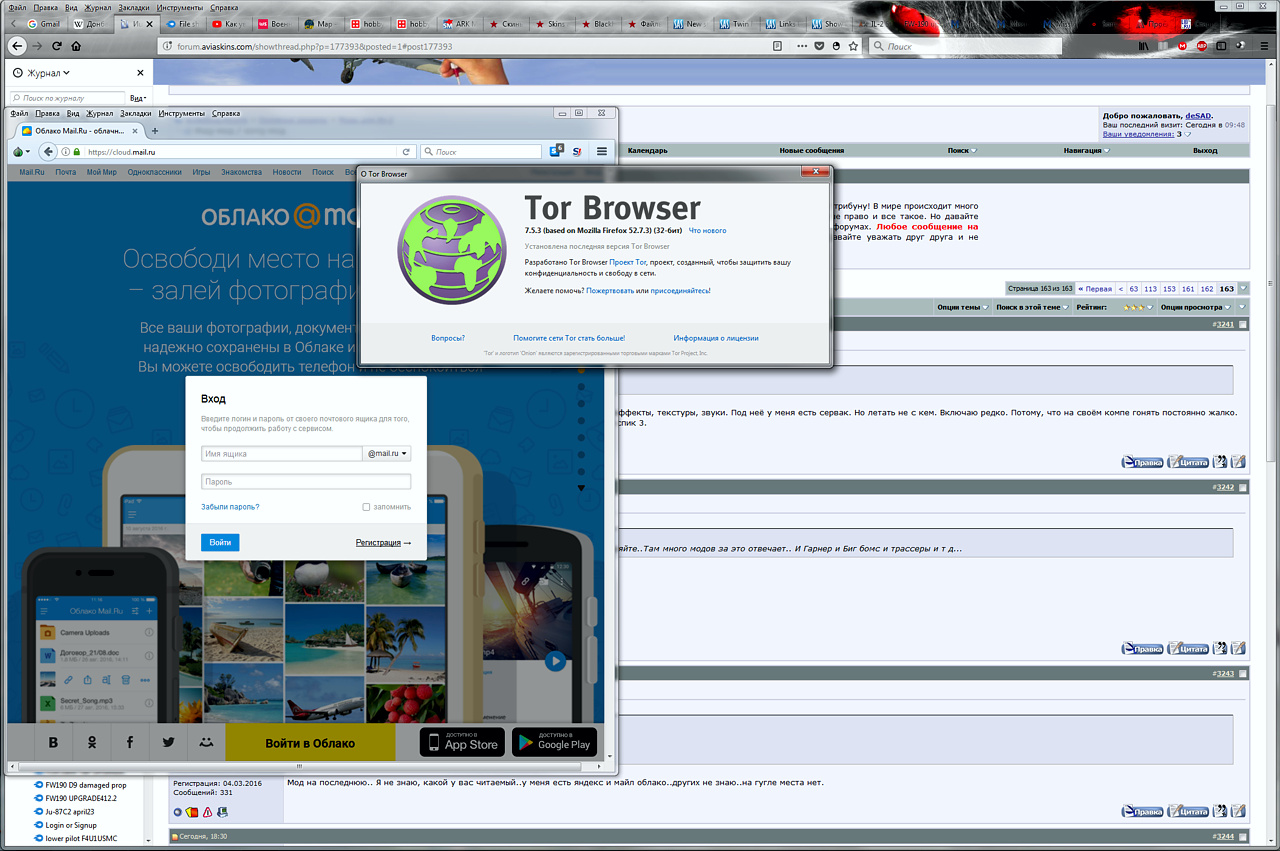Open the Опции темы dropdown
The height and width of the screenshot is (851, 1280).
[x=961, y=307]
